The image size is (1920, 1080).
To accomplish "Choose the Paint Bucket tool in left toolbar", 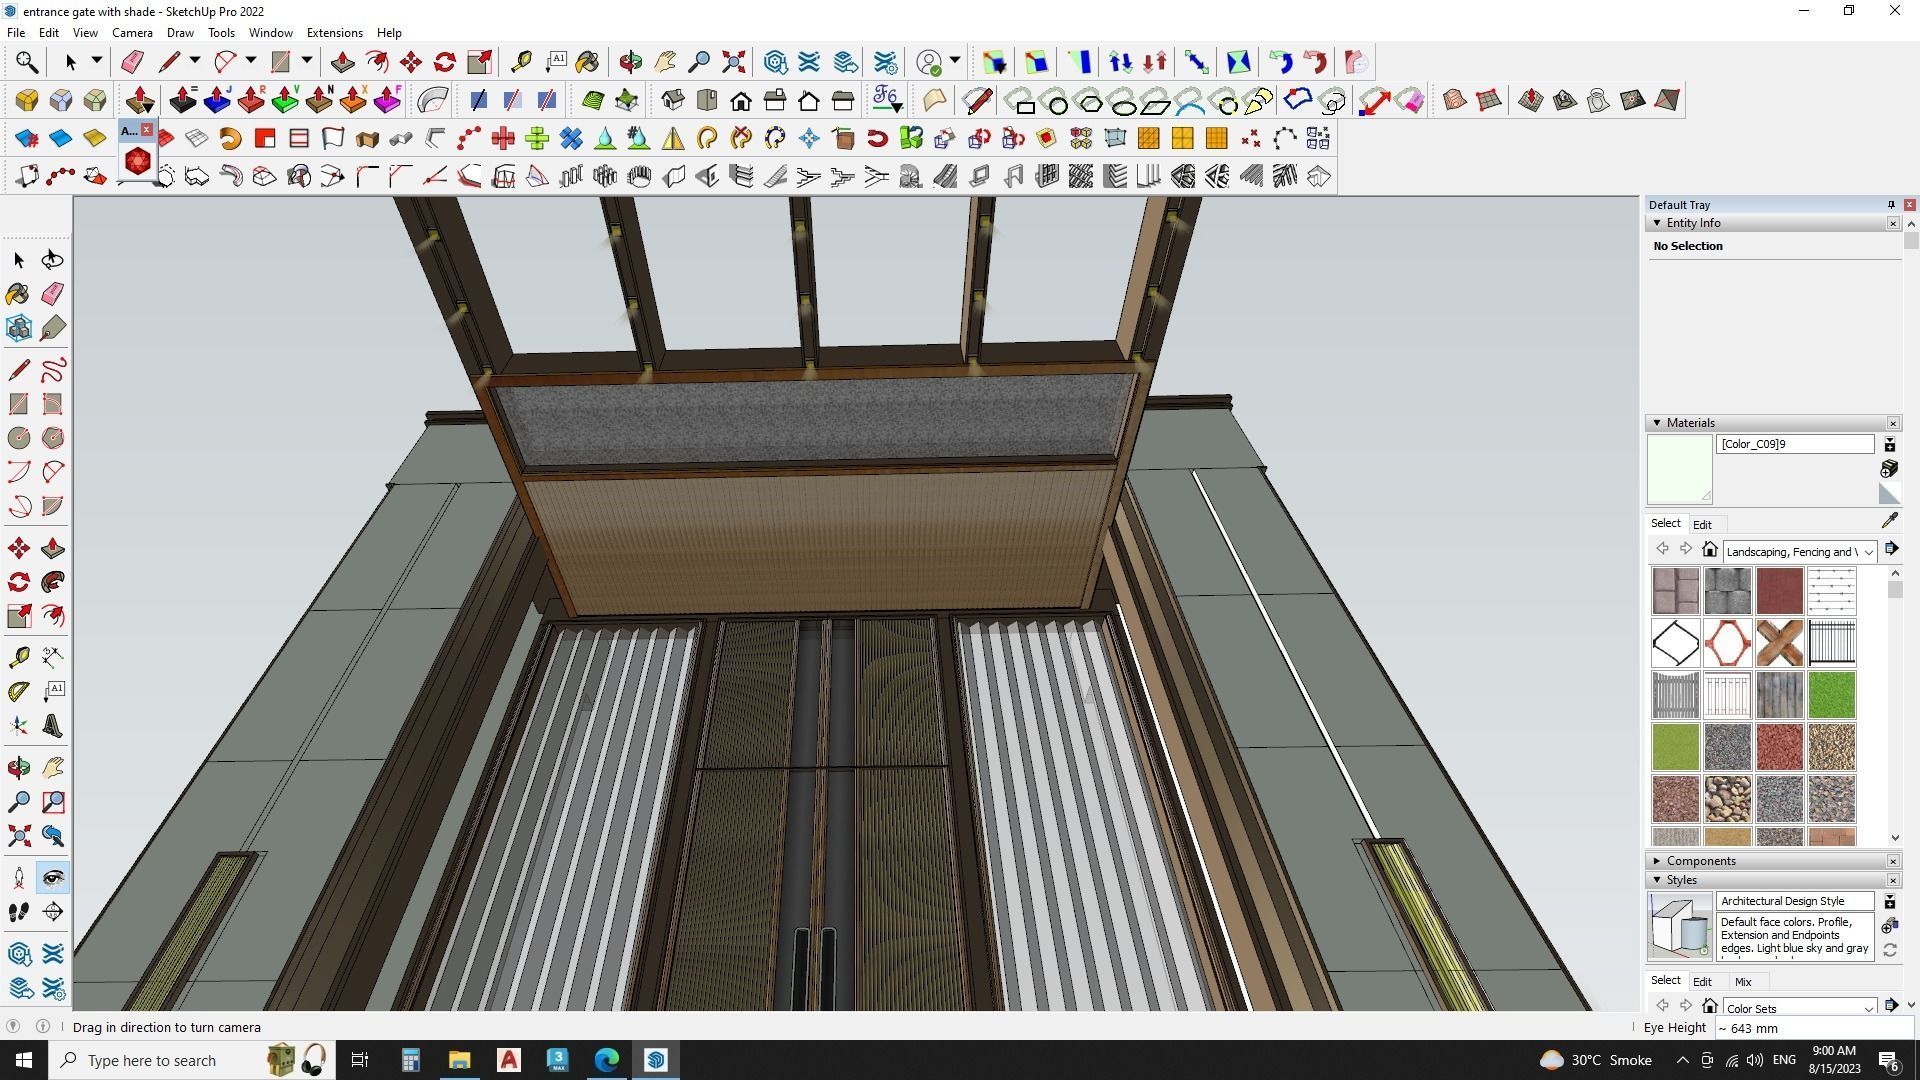I will tap(19, 294).
